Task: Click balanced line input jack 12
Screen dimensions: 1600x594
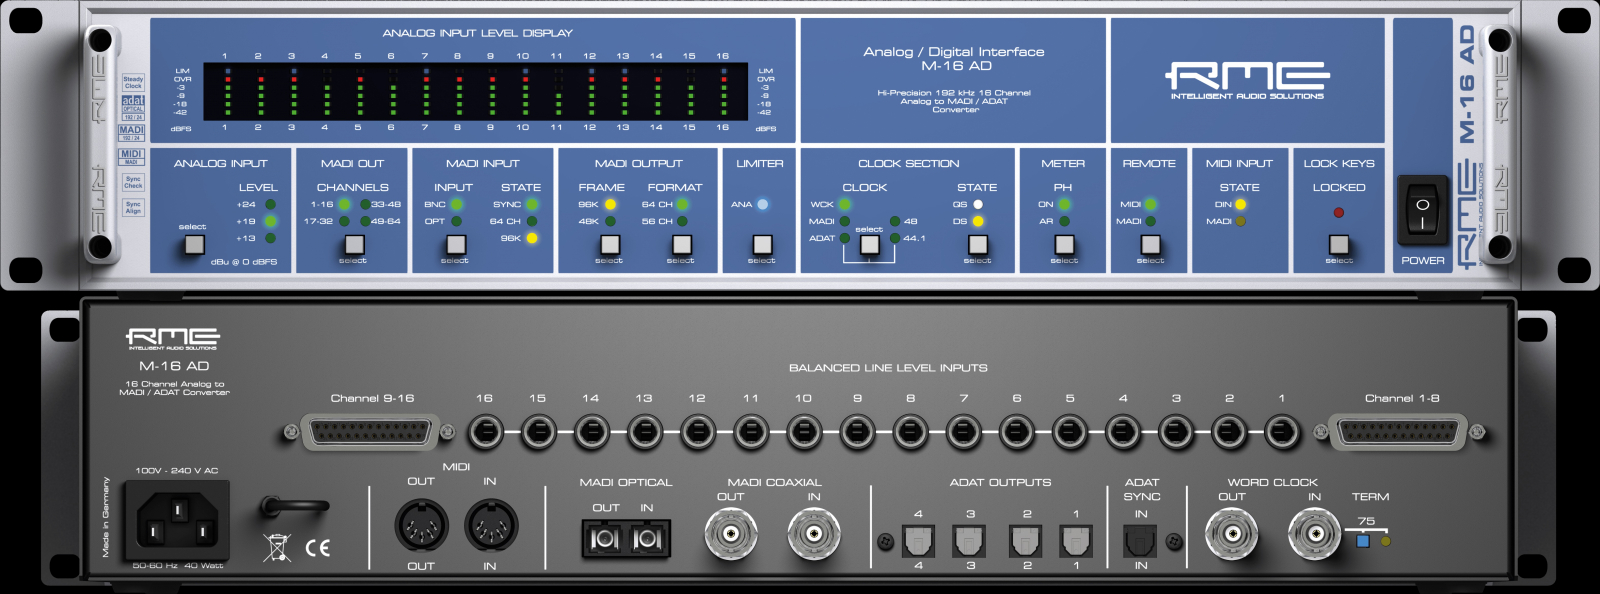Action: [x=697, y=432]
